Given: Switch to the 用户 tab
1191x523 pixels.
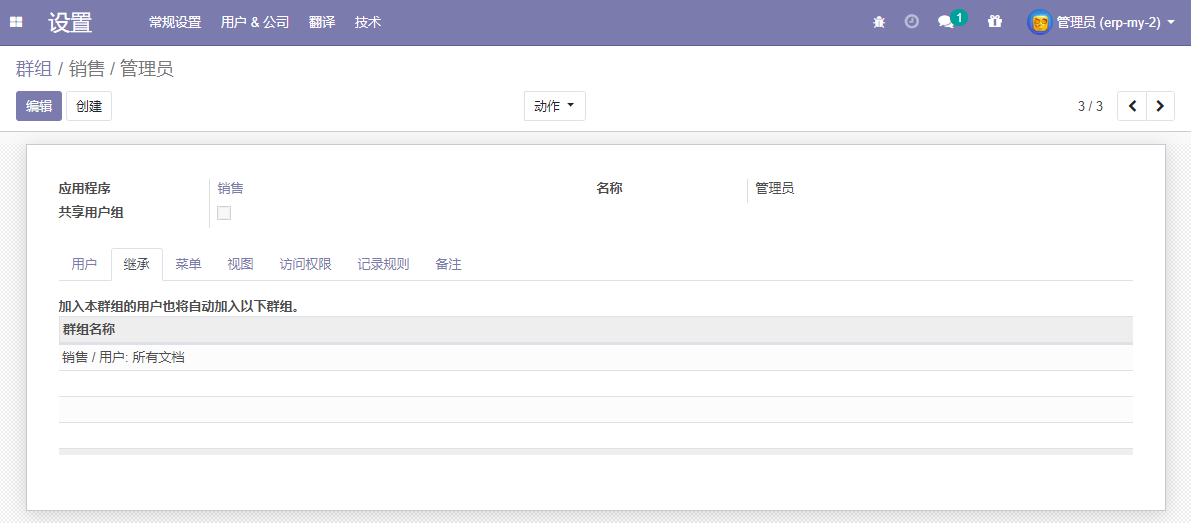Looking at the screenshot, I should 84,265.
